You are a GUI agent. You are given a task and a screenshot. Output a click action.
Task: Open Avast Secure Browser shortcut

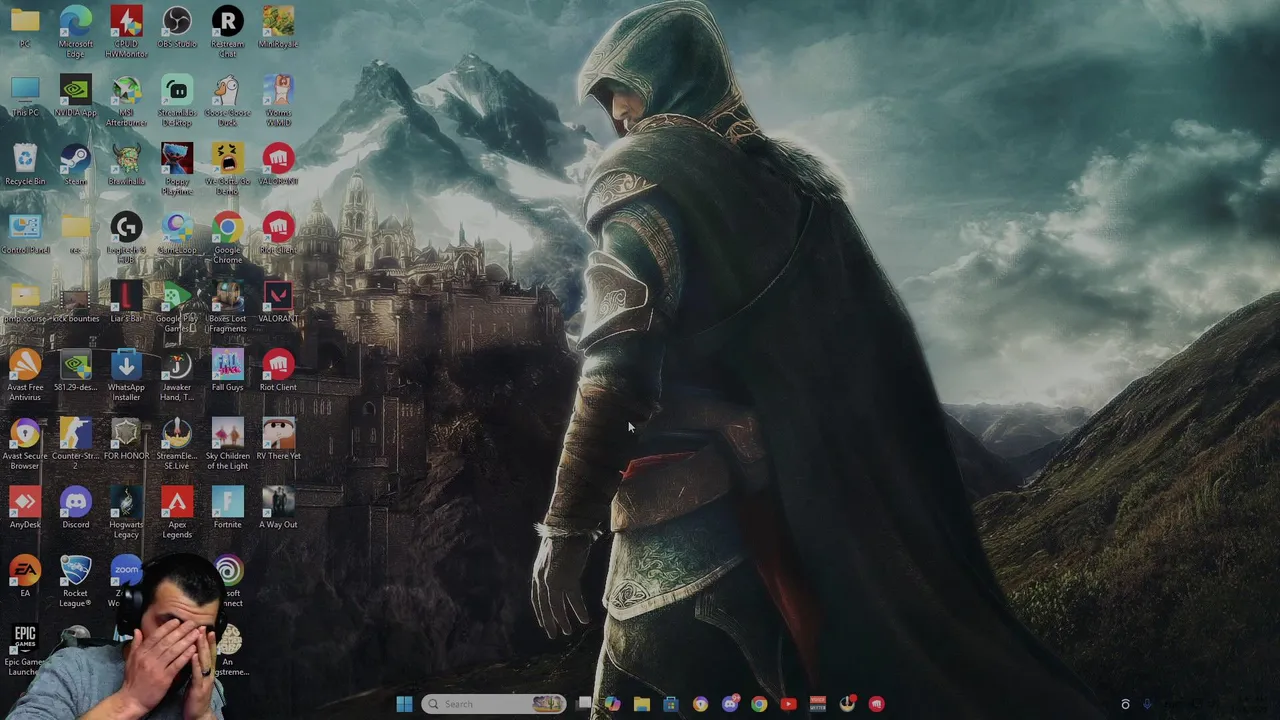pos(25,444)
